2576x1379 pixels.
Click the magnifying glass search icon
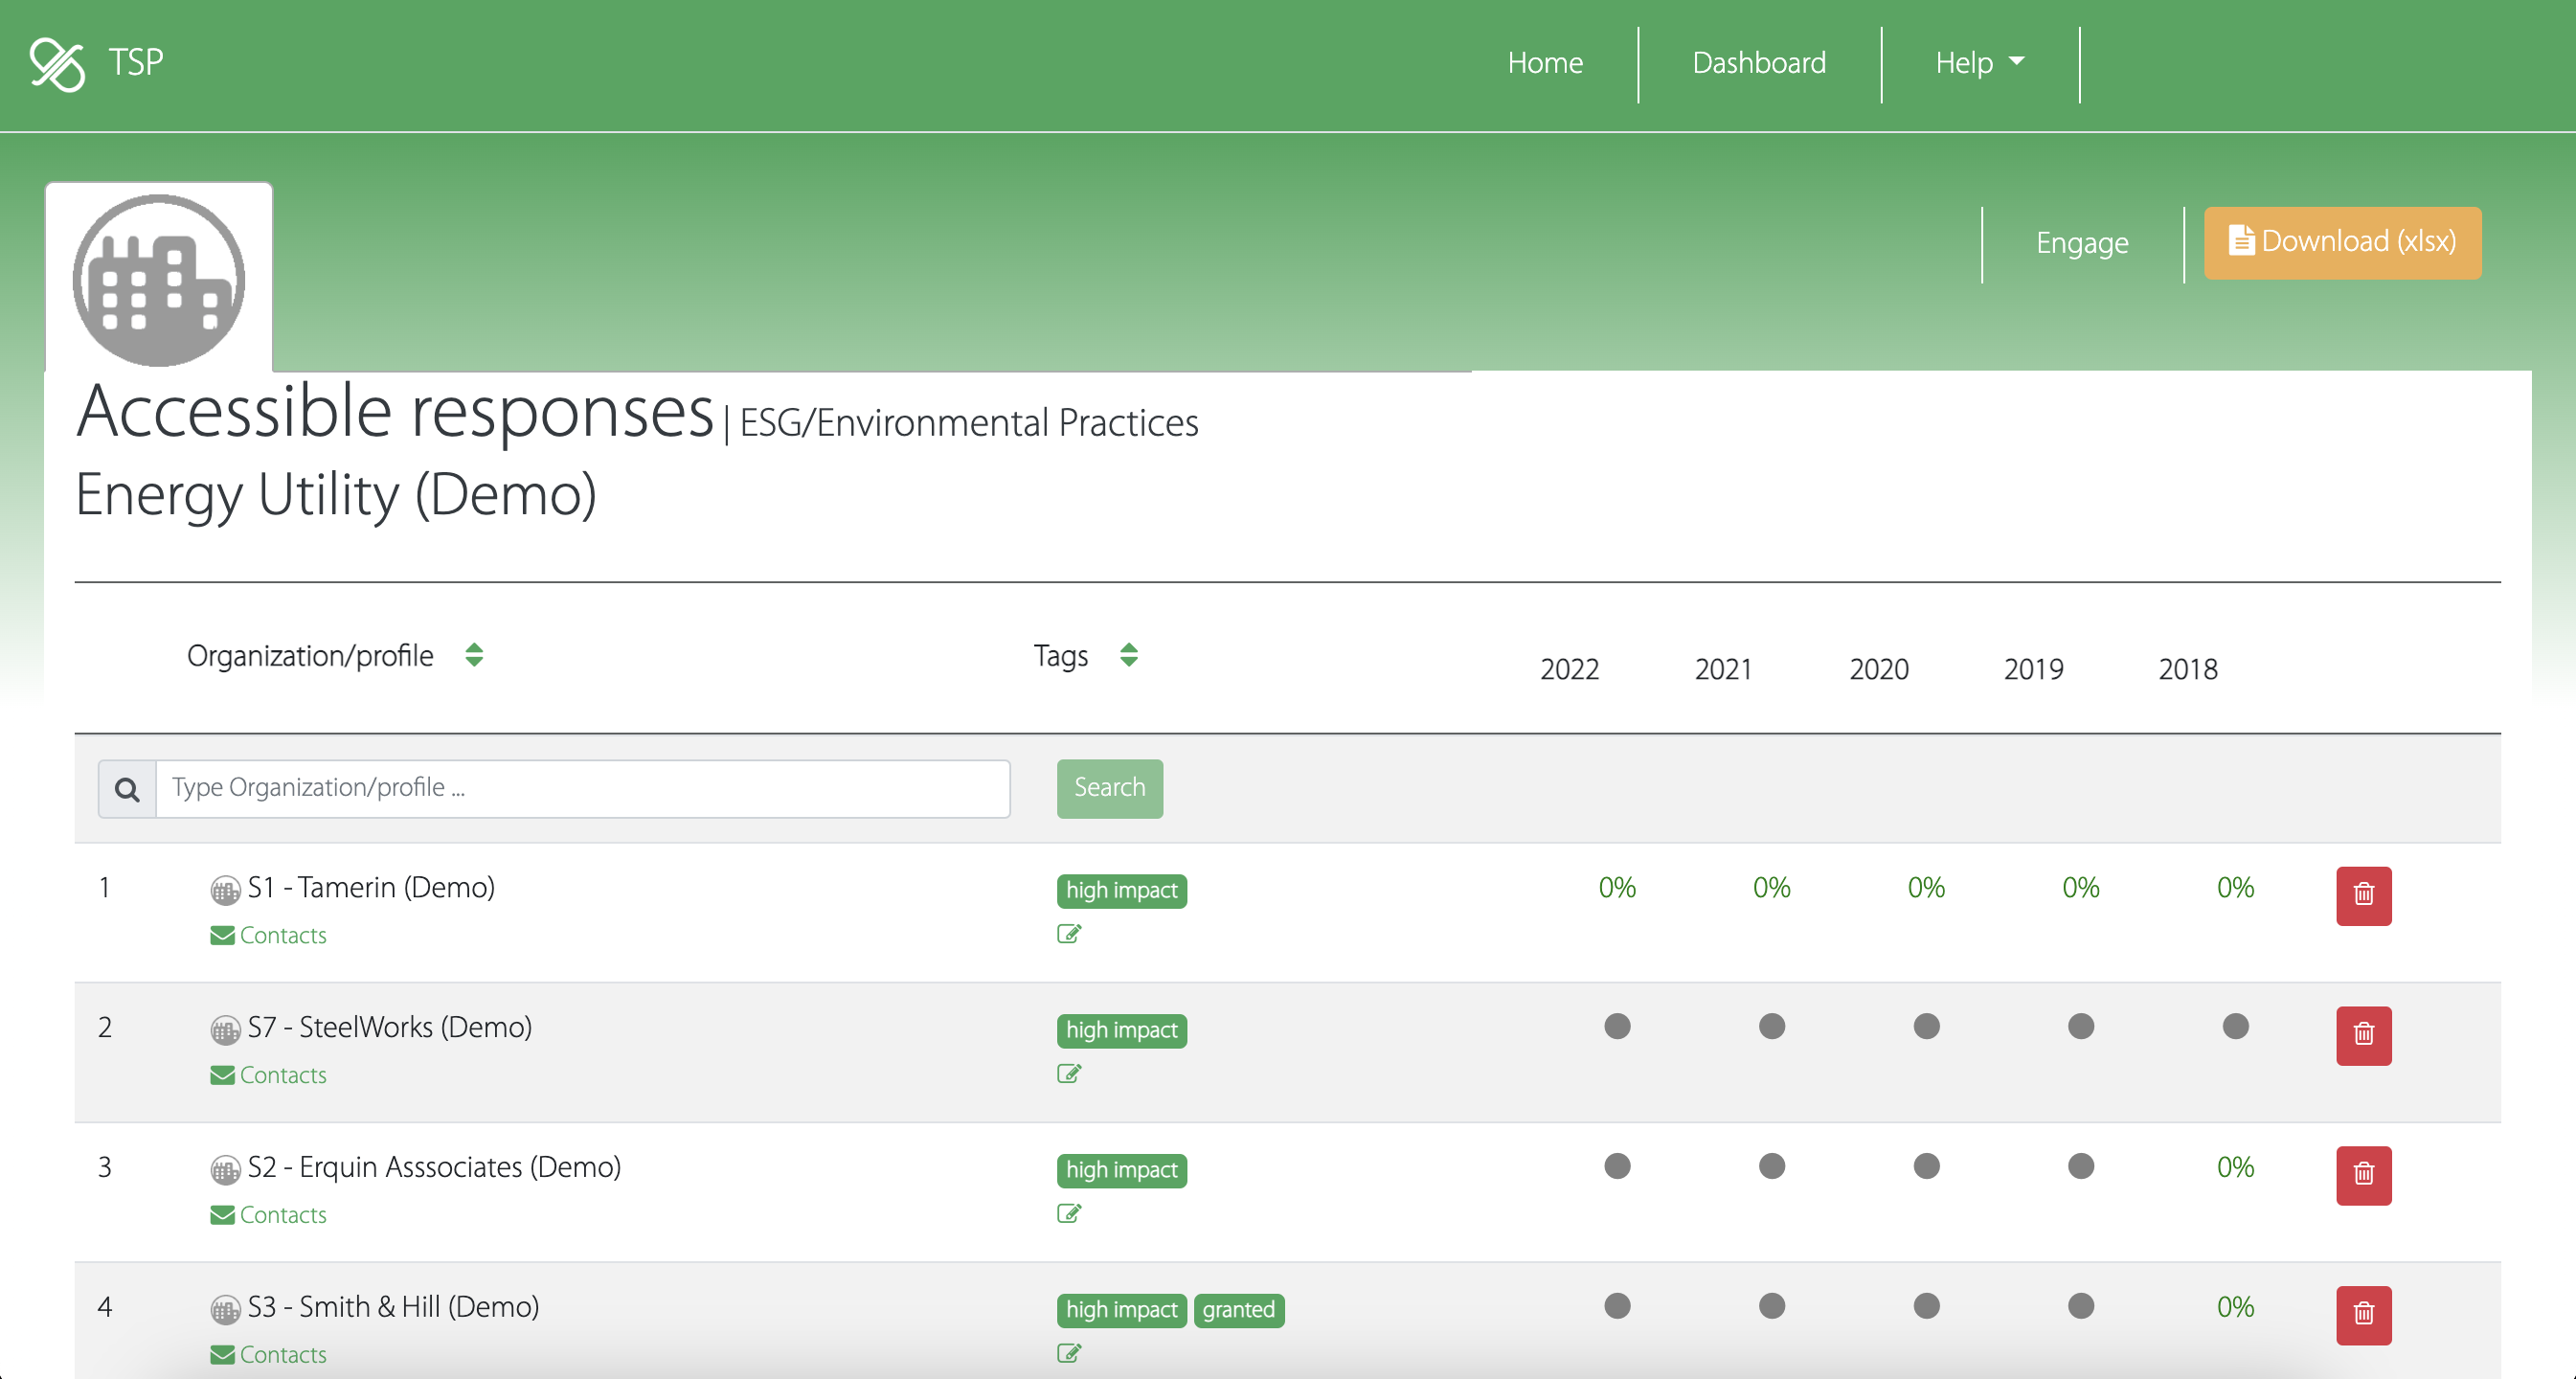coord(127,789)
